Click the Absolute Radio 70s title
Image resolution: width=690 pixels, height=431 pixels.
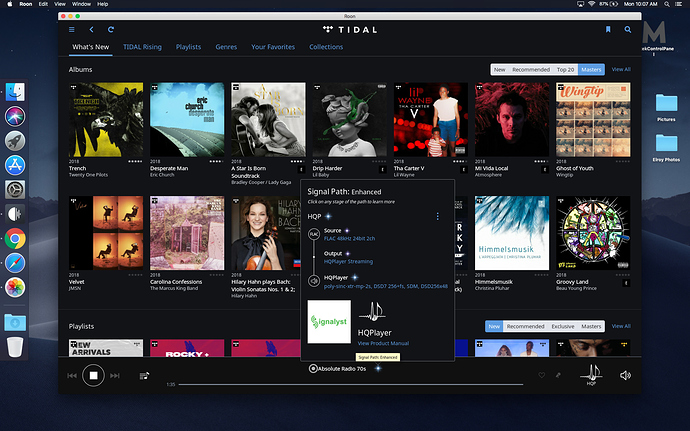pos(342,368)
